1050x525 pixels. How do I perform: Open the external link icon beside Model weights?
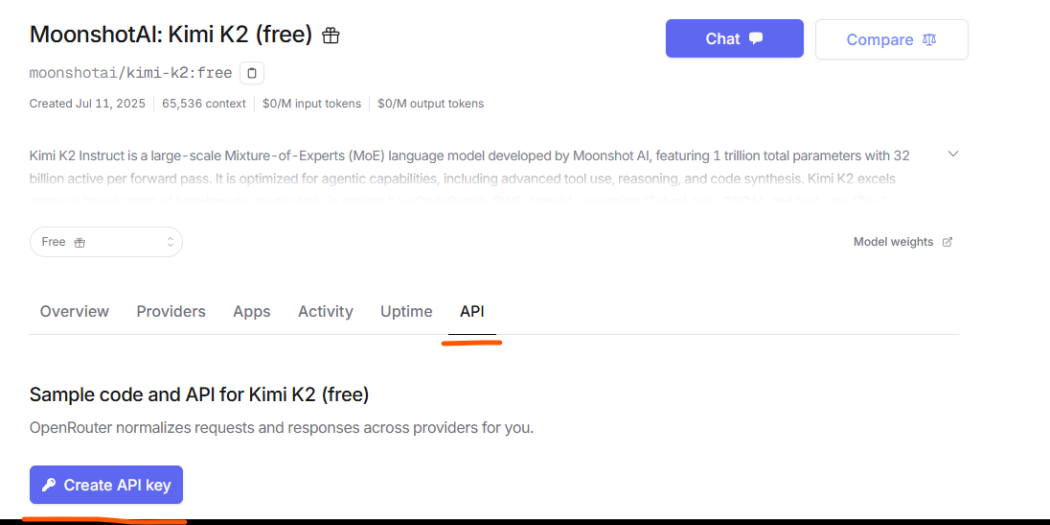947,242
